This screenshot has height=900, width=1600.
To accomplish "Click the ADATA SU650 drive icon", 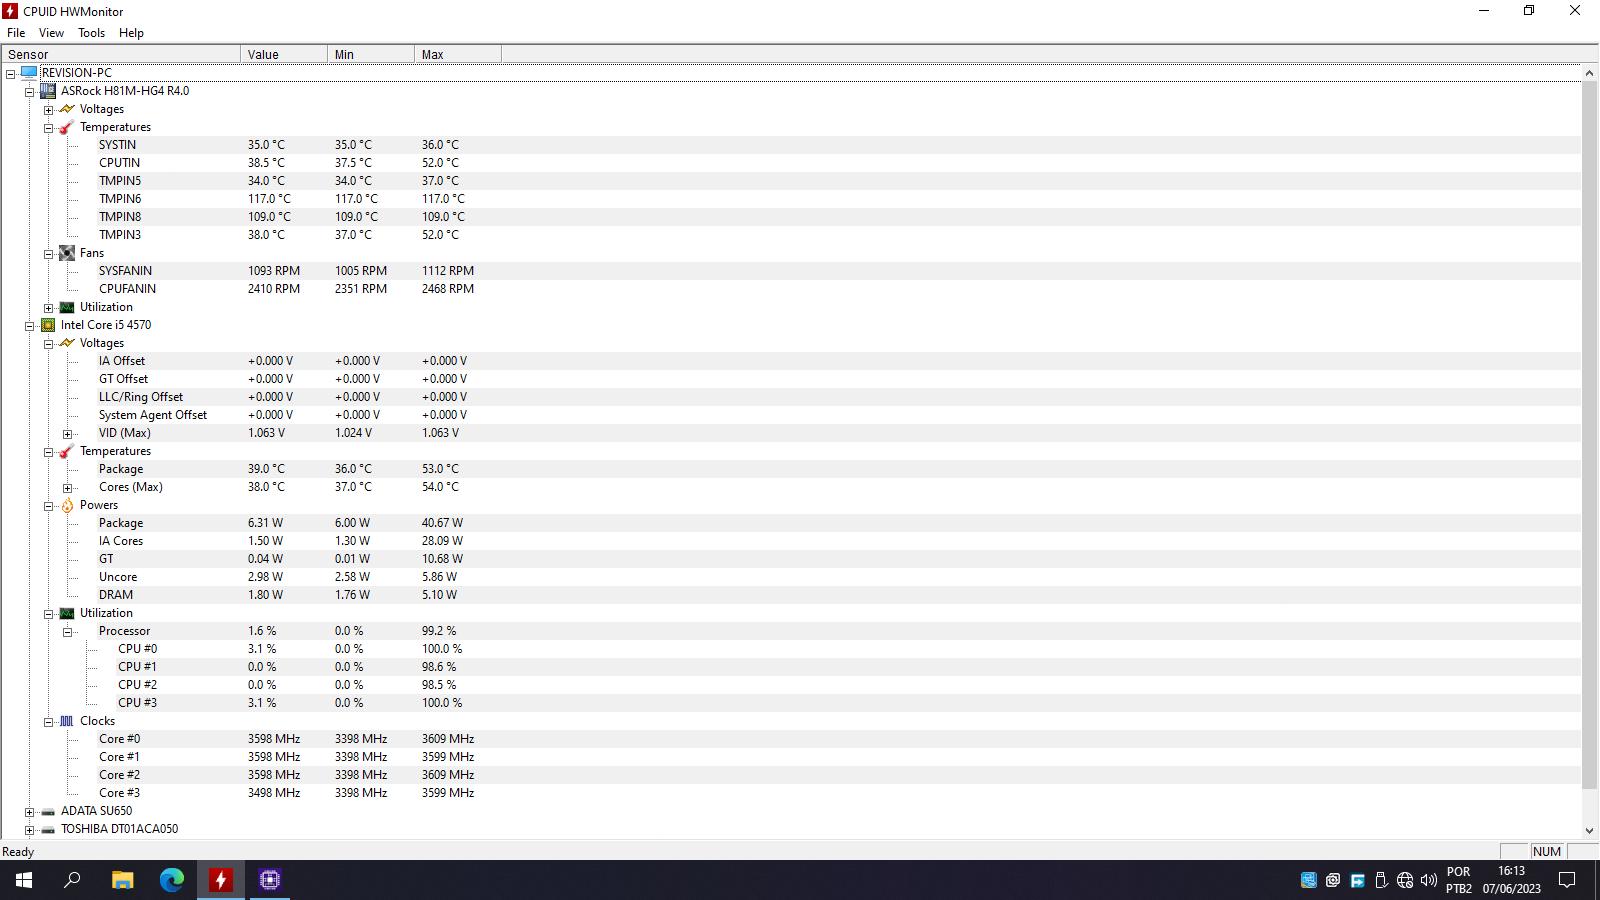I will (48, 812).
